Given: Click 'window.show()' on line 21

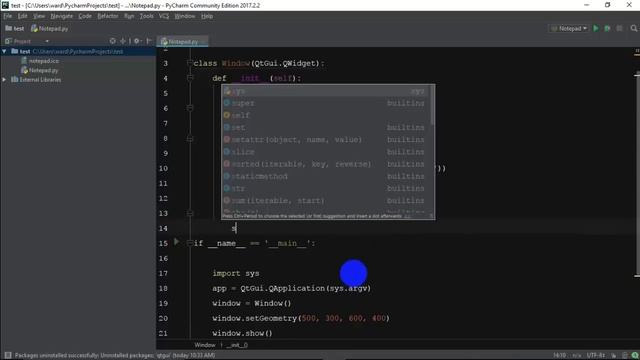Looking at the screenshot, I should (242, 333).
